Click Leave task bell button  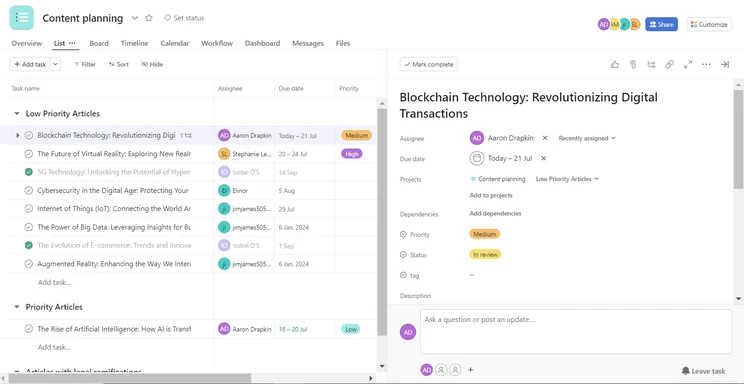[704, 371]
